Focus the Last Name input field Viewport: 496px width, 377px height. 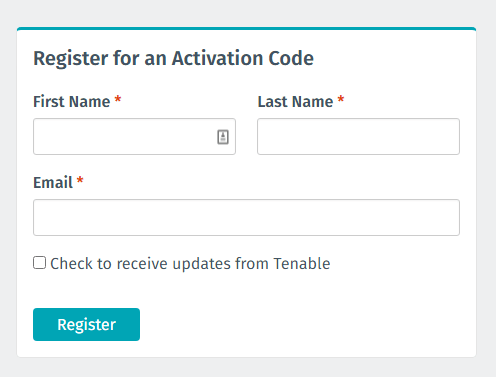click(358, 136)
